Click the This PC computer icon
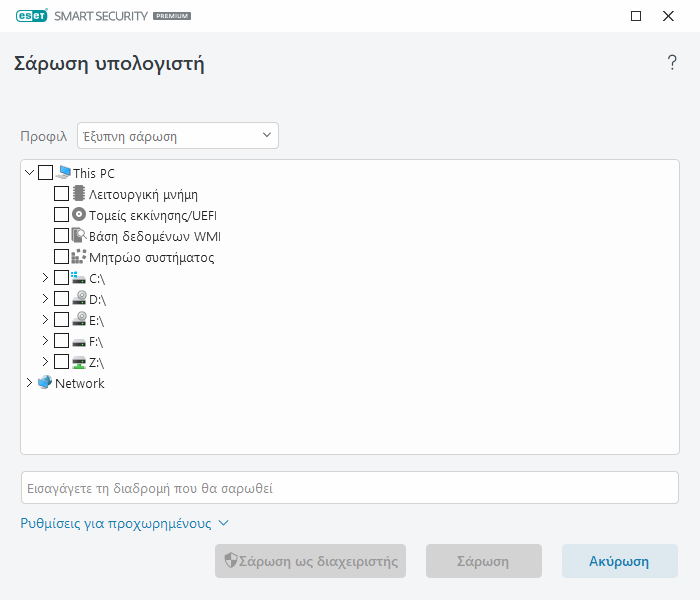The width and height of the screenshot is (700, 600). click(x=63, y=173)
